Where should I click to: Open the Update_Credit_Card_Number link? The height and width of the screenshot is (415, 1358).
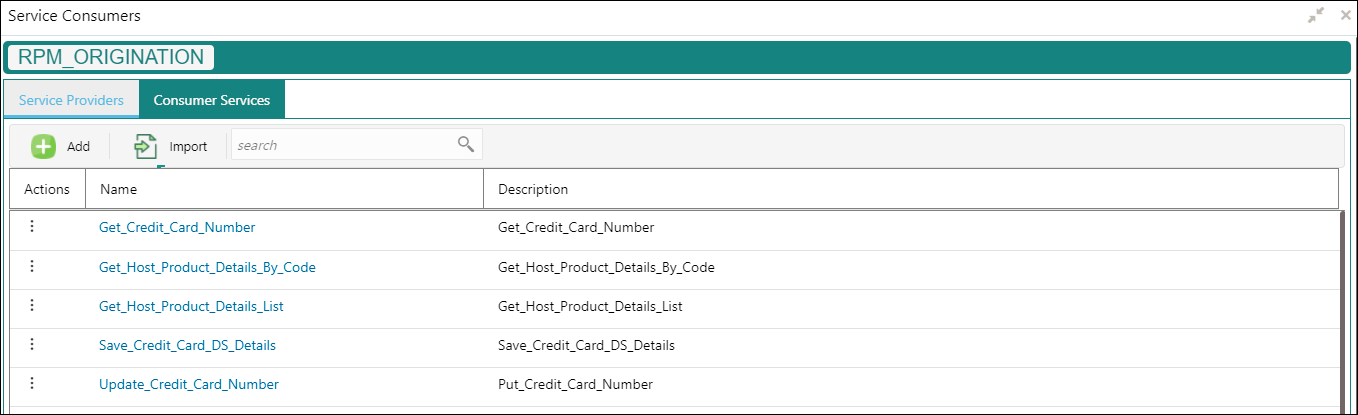(x=189, y=384)
